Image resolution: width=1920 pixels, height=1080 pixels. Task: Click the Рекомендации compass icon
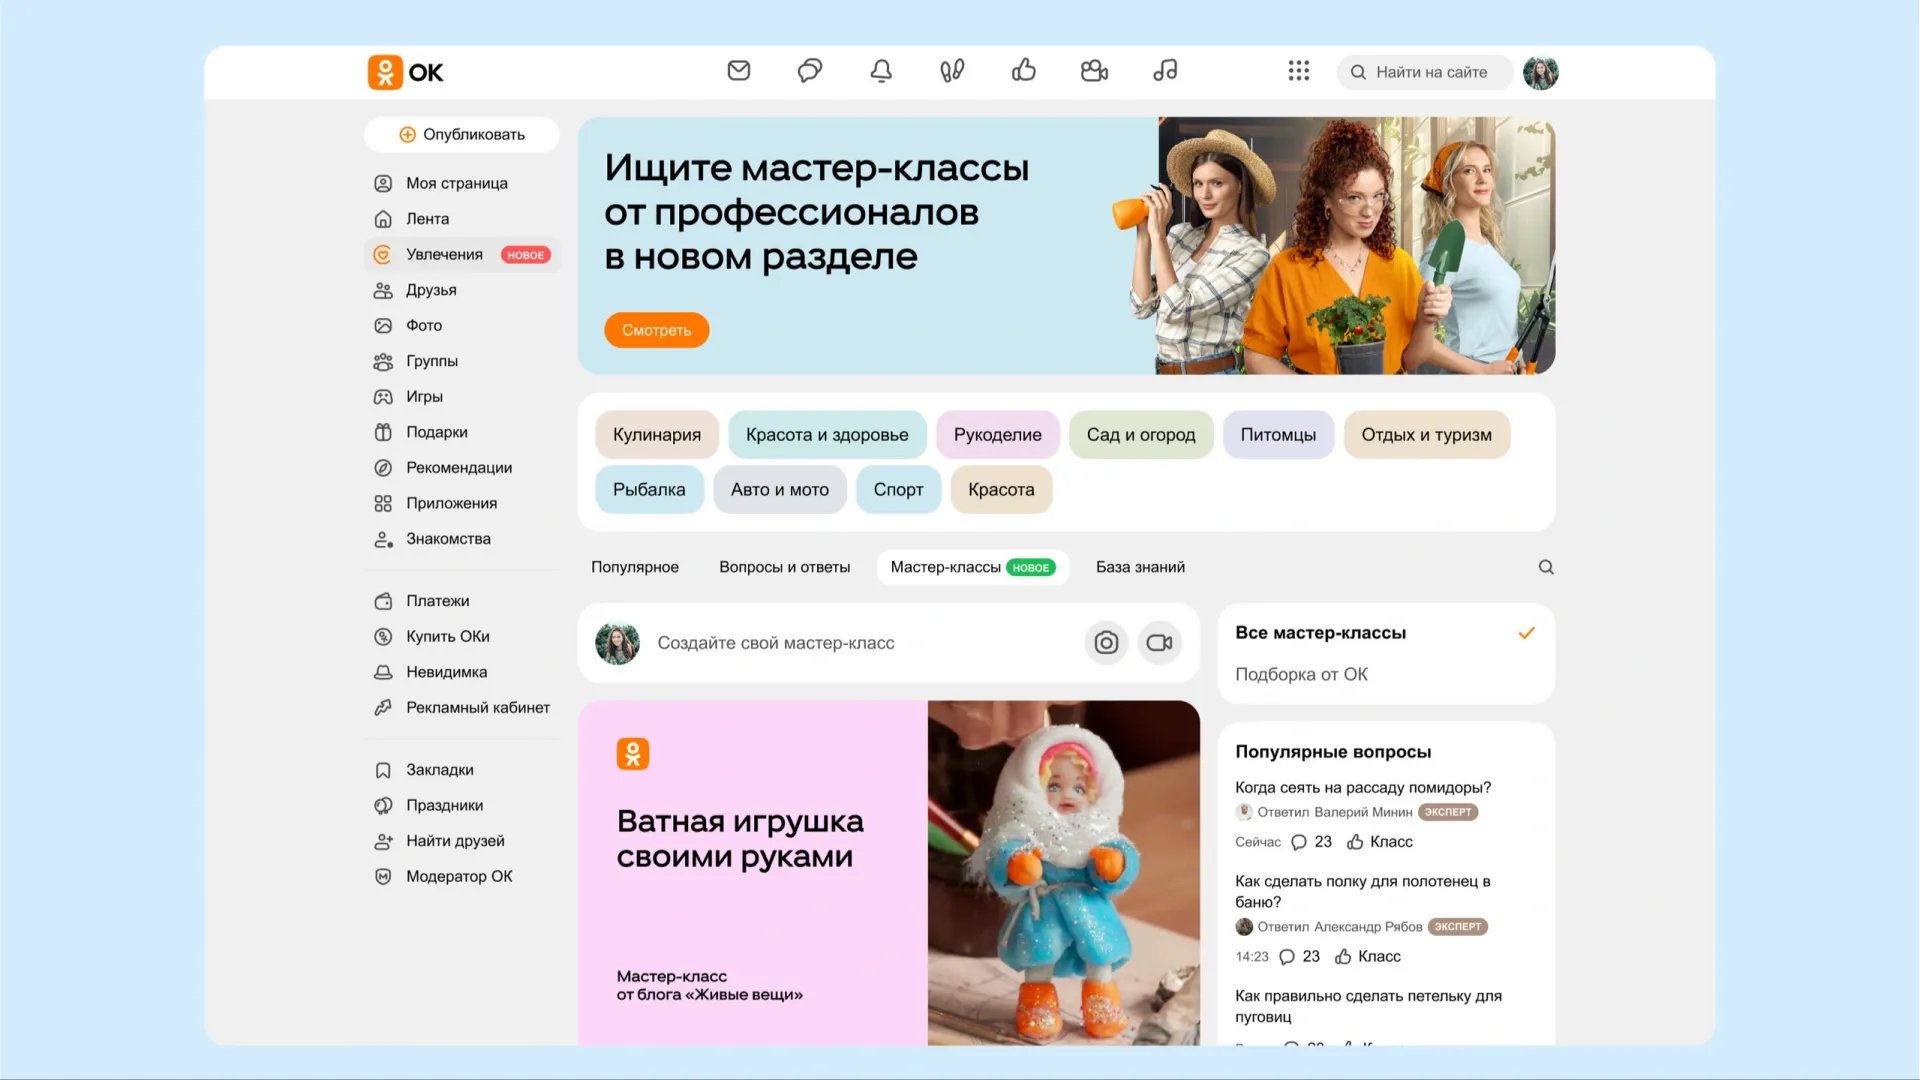tap(383, 468)
